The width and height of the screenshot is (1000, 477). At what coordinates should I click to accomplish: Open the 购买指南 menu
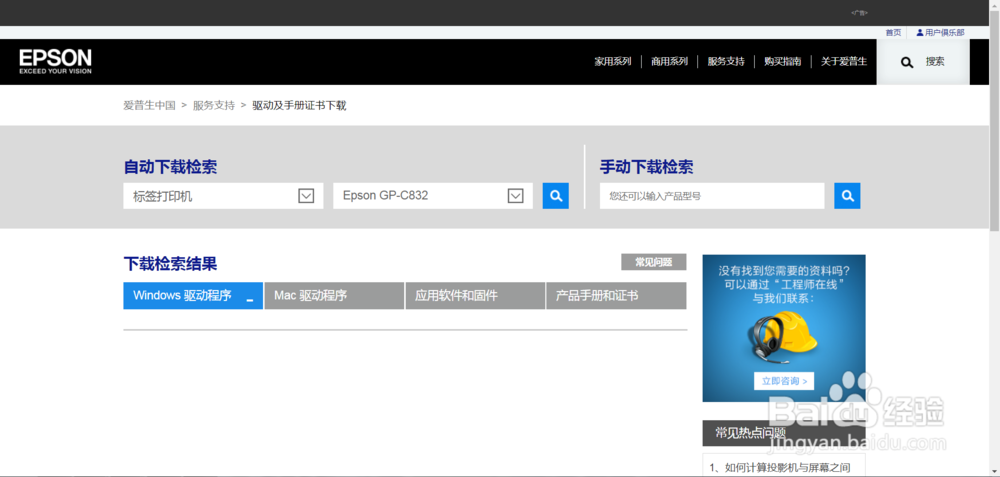(x=783, y=62)
